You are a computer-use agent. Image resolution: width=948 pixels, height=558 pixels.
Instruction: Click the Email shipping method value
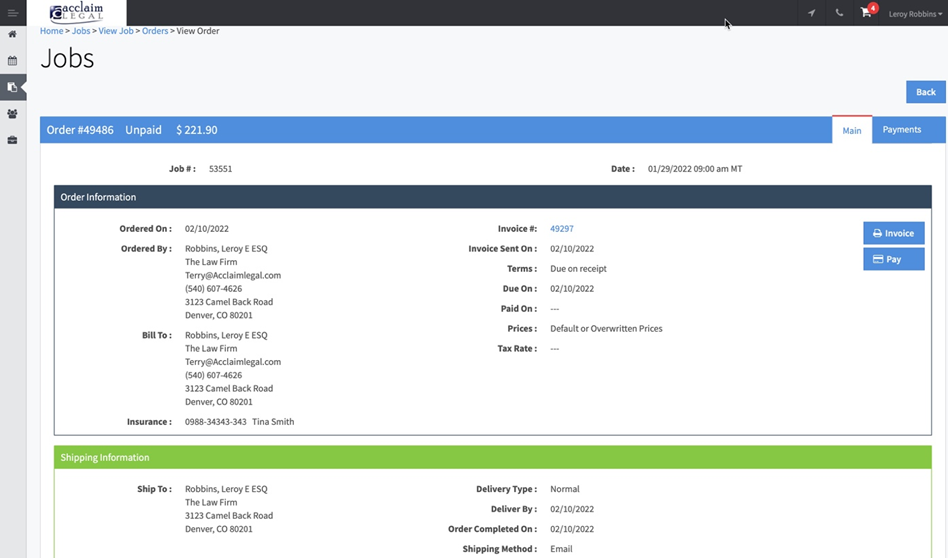(561, 548)
